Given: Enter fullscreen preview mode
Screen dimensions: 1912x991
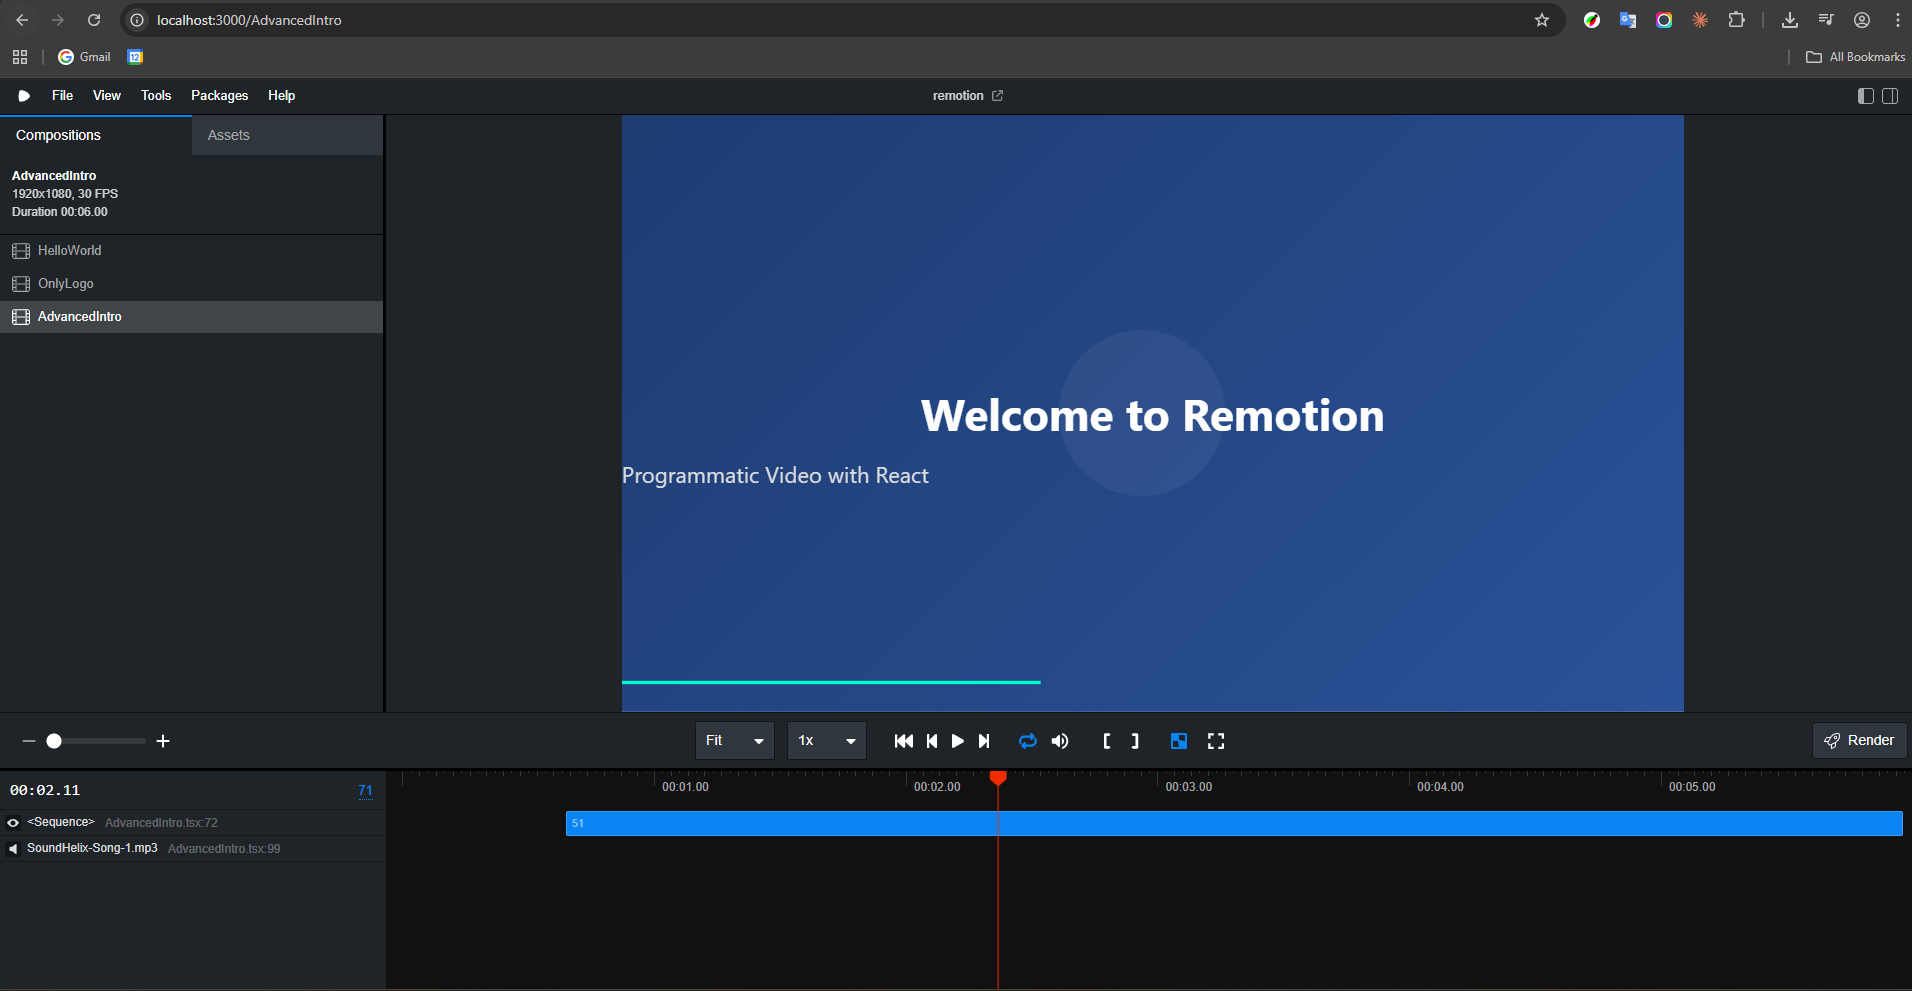Looking at the screenshot, I should (x=1216, y=741).
